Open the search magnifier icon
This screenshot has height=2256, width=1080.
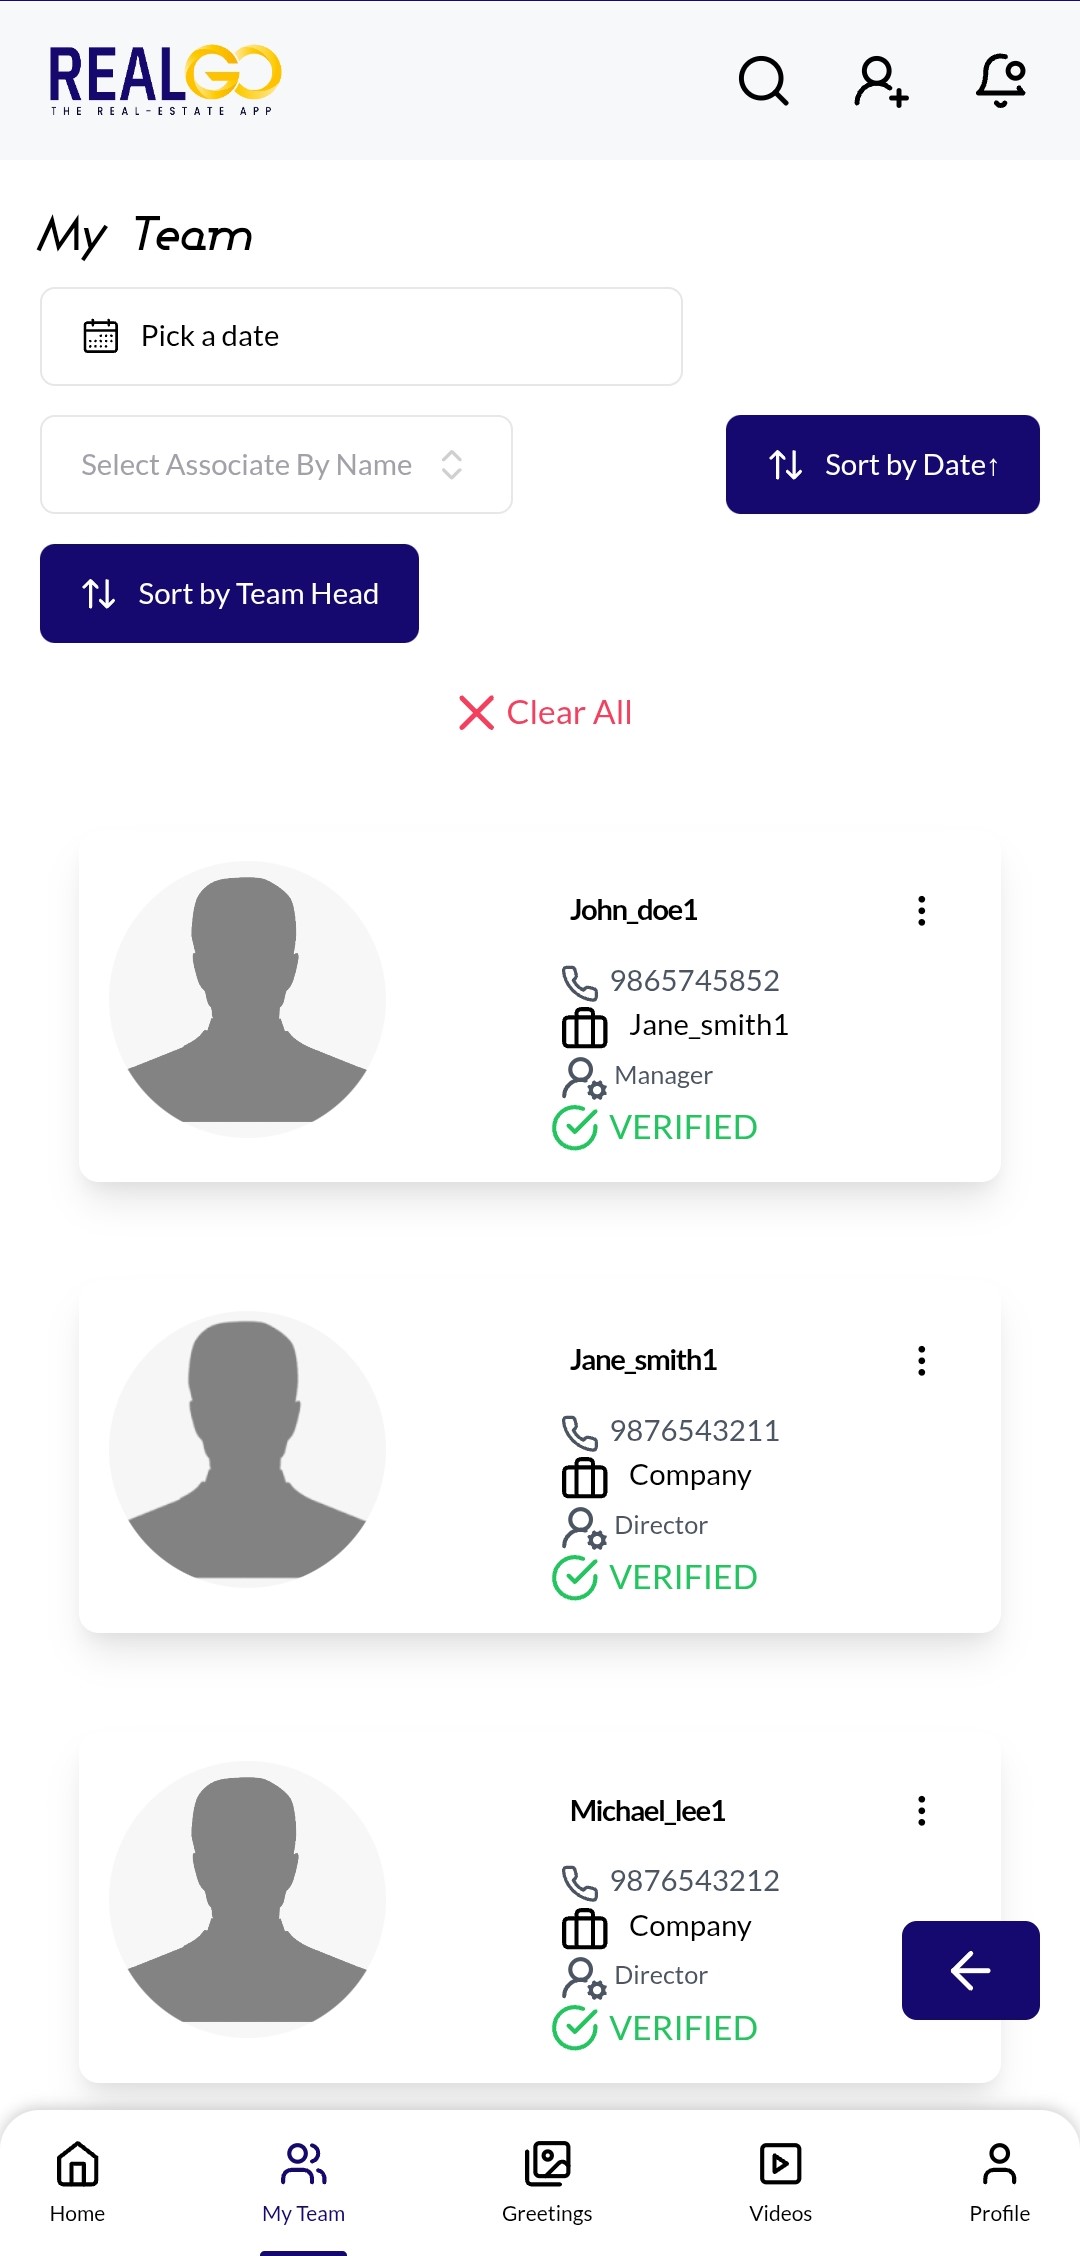(x=763, y=80)
